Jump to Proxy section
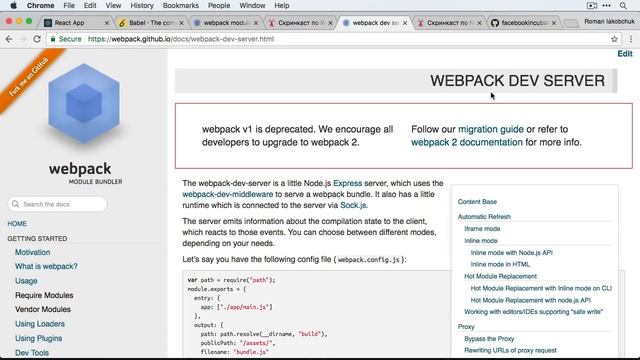 (x=466, y=327)
